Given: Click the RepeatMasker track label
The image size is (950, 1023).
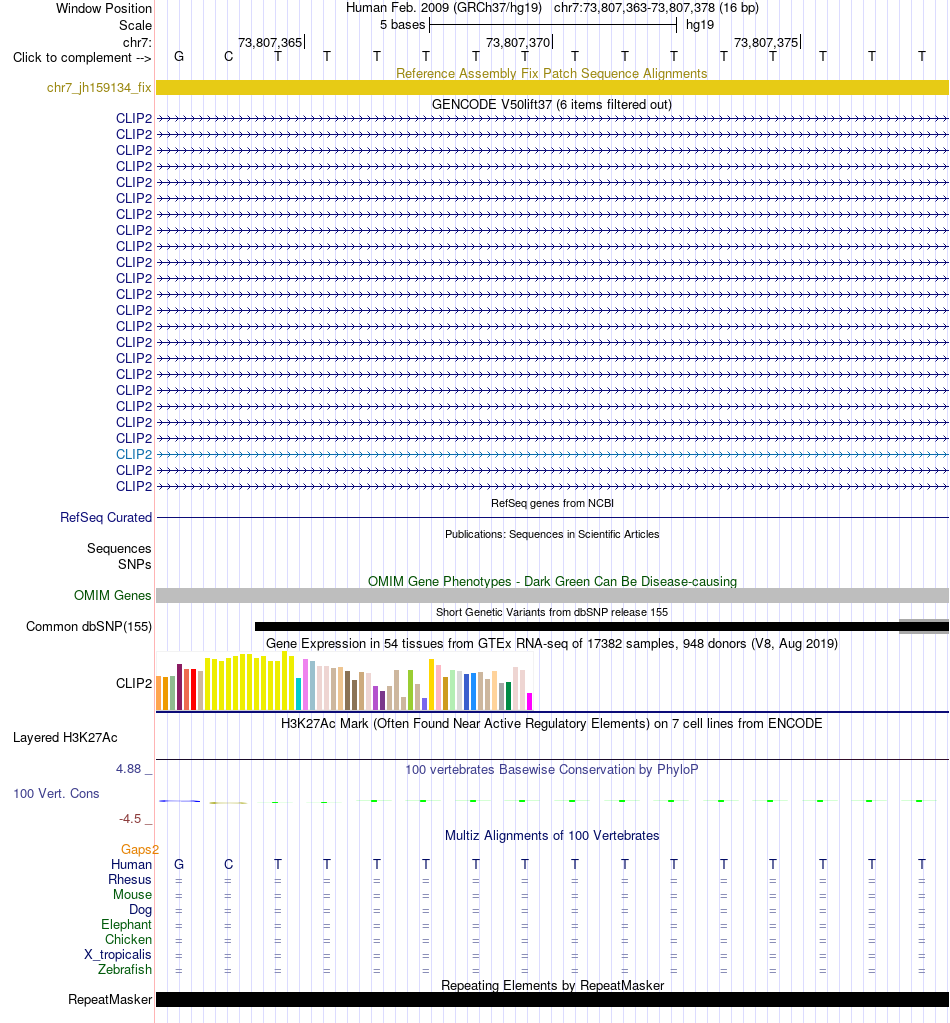Looking at the screenshot, I should [110, 1000].
